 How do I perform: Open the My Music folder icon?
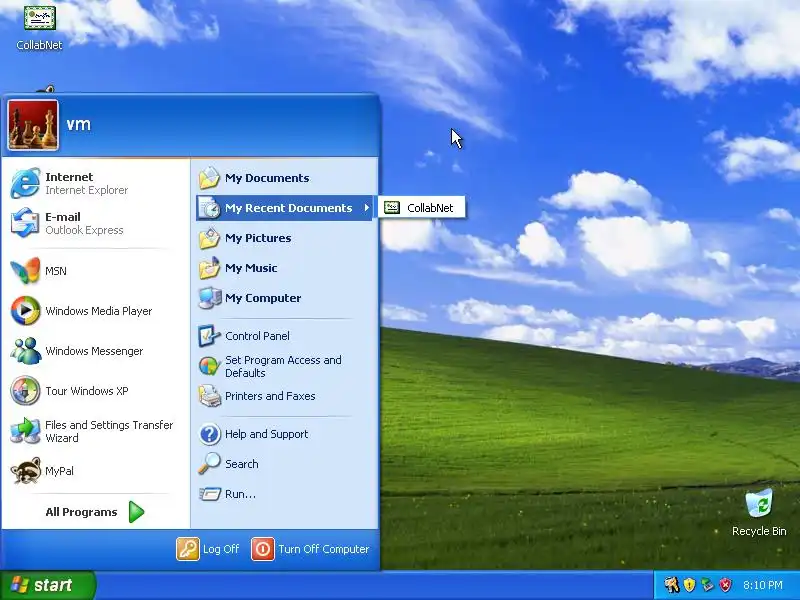pos(209,268)
